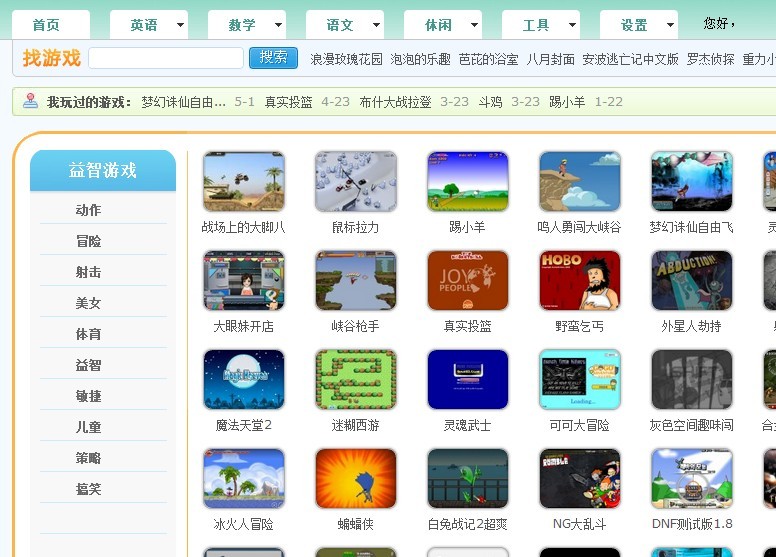776x557 pixels.
Task: Expand the 英语 dropdown arrow
Action: pos(180,25)
